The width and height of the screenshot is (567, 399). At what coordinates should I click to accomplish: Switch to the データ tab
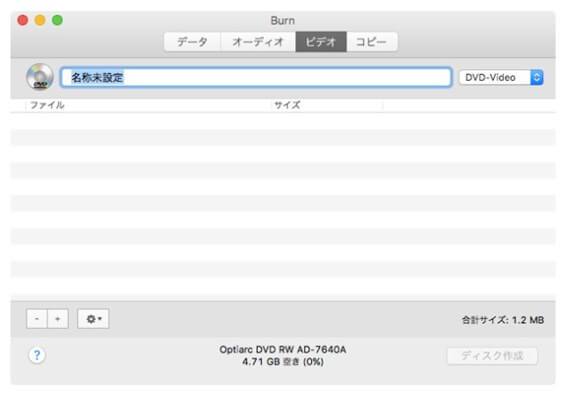[192, 42]
